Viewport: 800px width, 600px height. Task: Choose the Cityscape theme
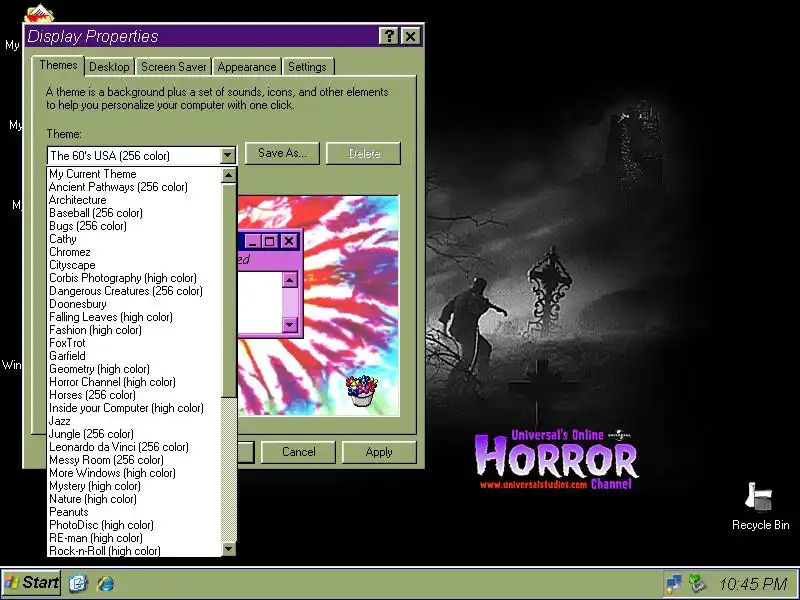click(x=134, y=265)
